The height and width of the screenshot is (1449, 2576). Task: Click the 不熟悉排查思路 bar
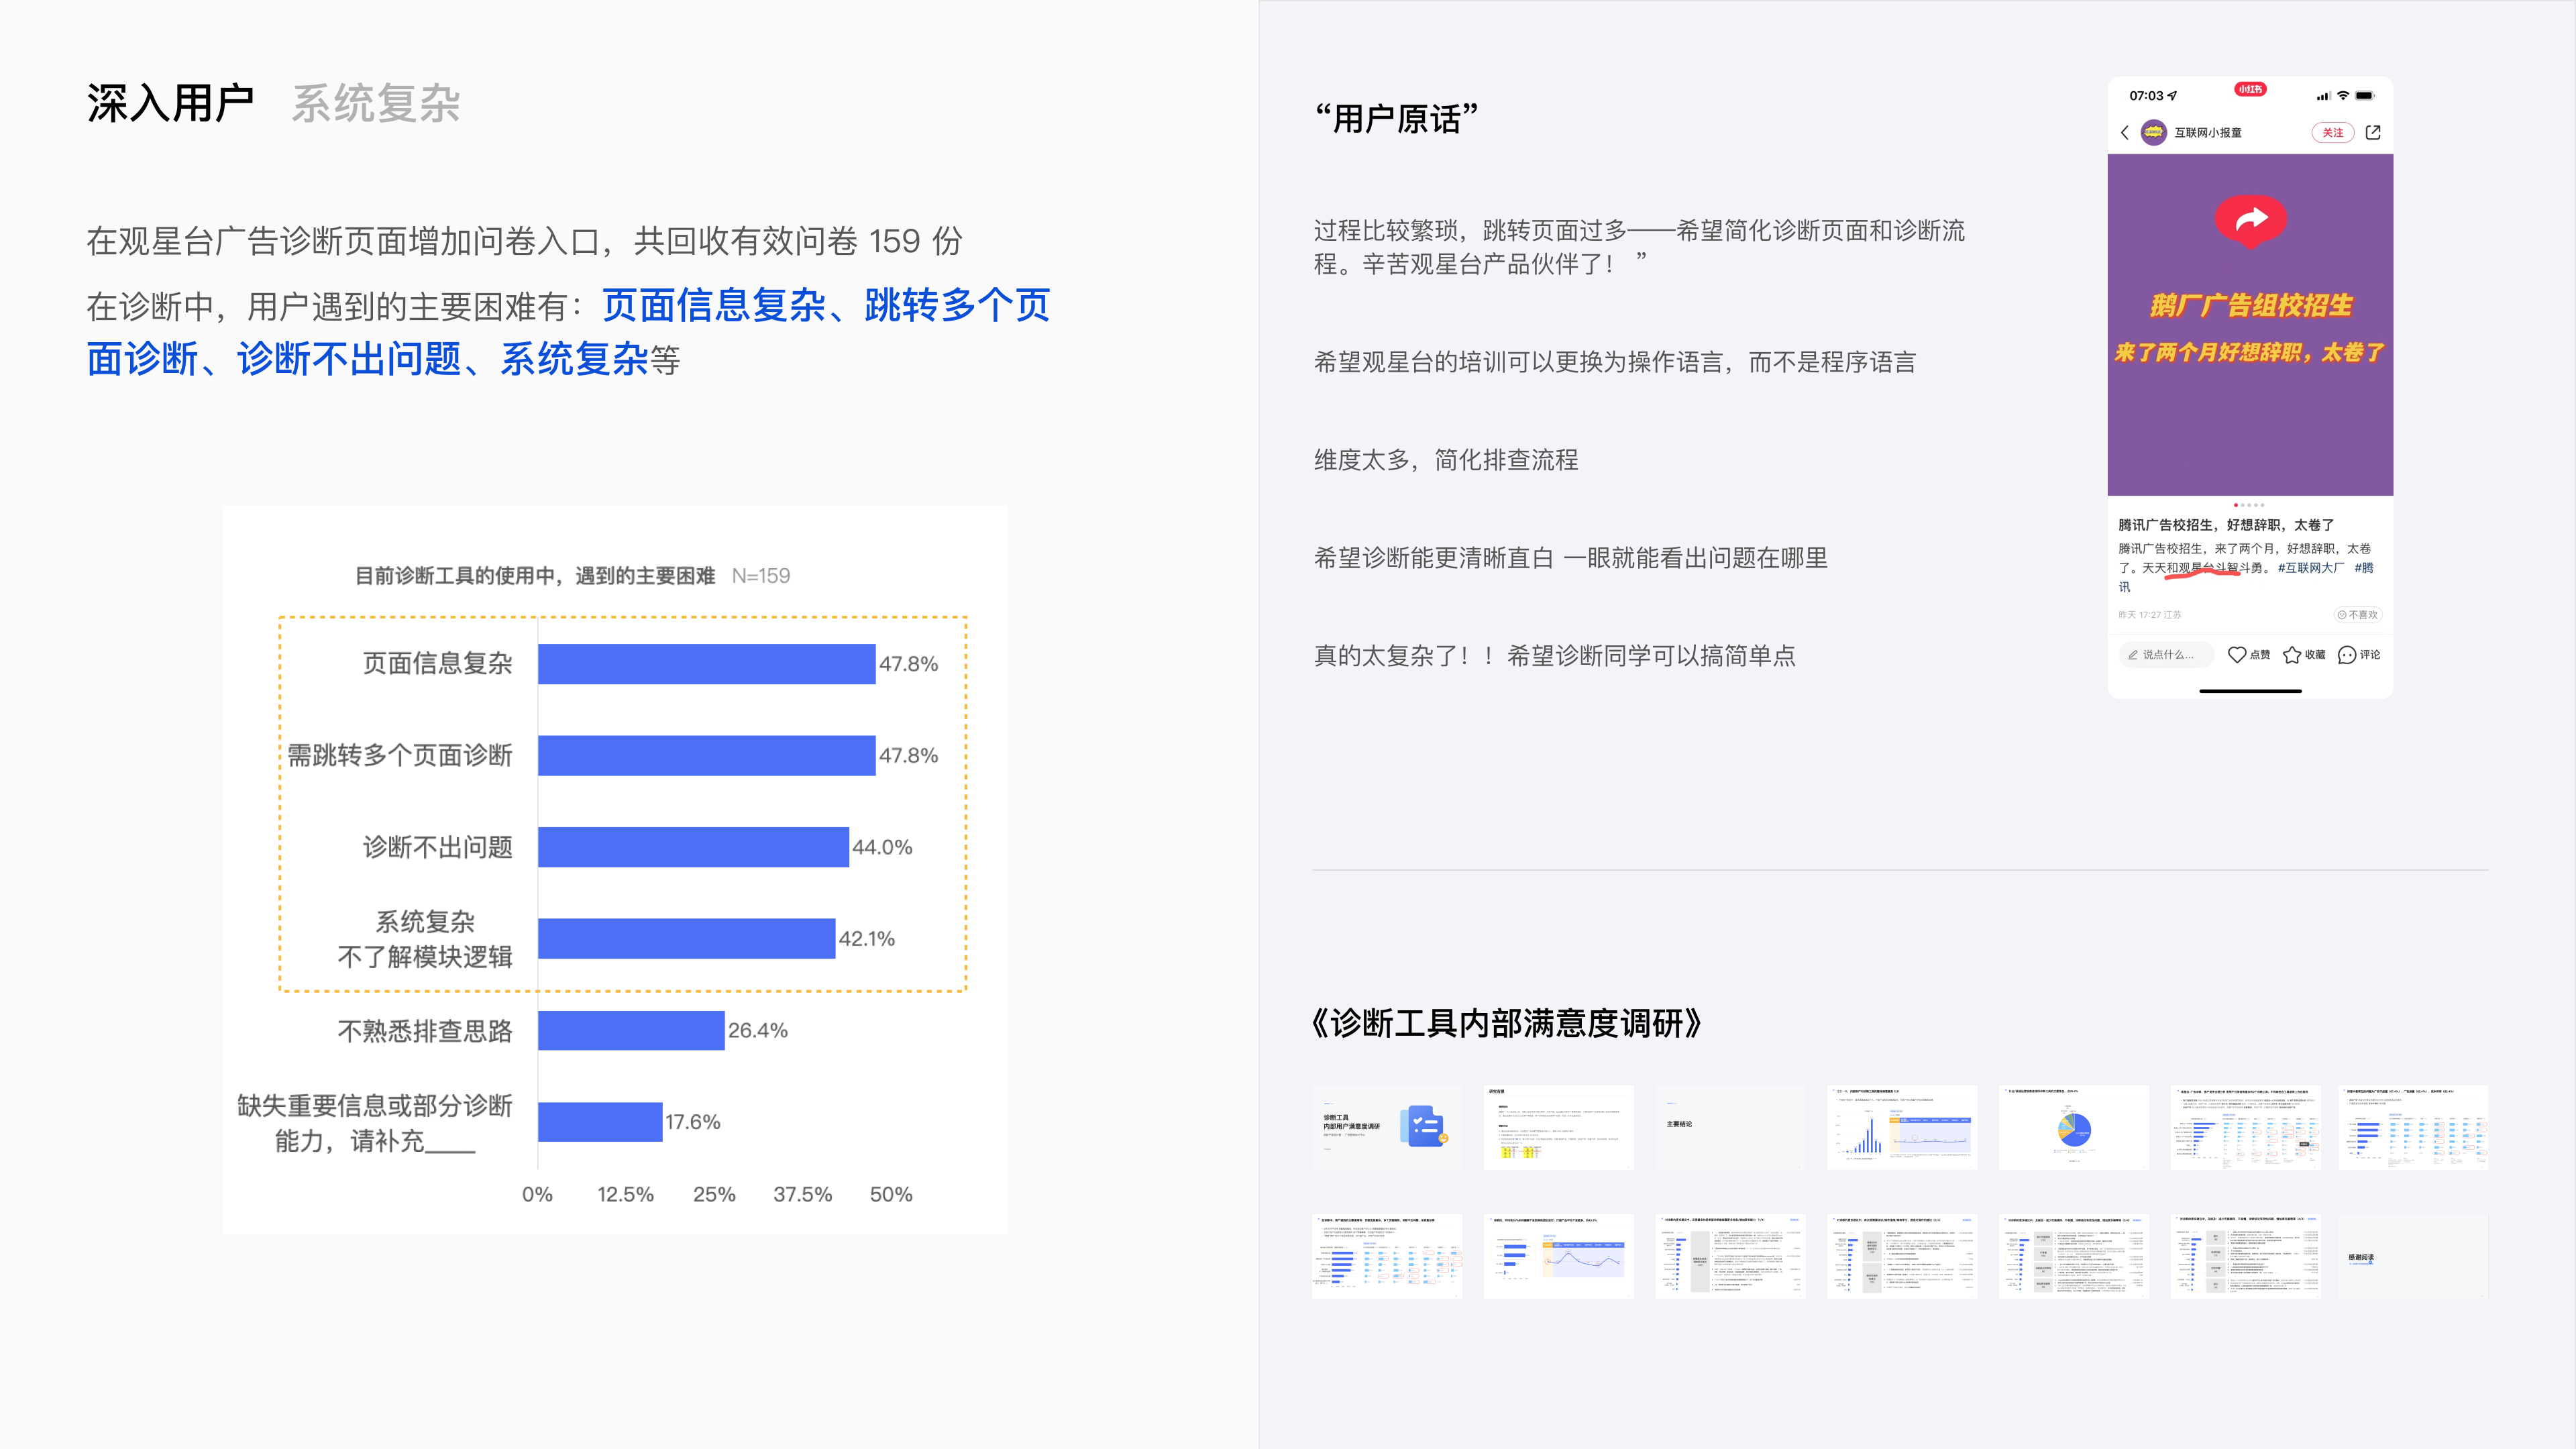tap(632, 1030)
